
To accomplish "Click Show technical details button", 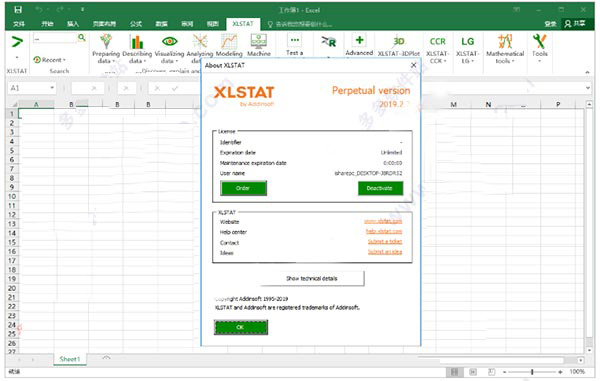I will (311, 278).
